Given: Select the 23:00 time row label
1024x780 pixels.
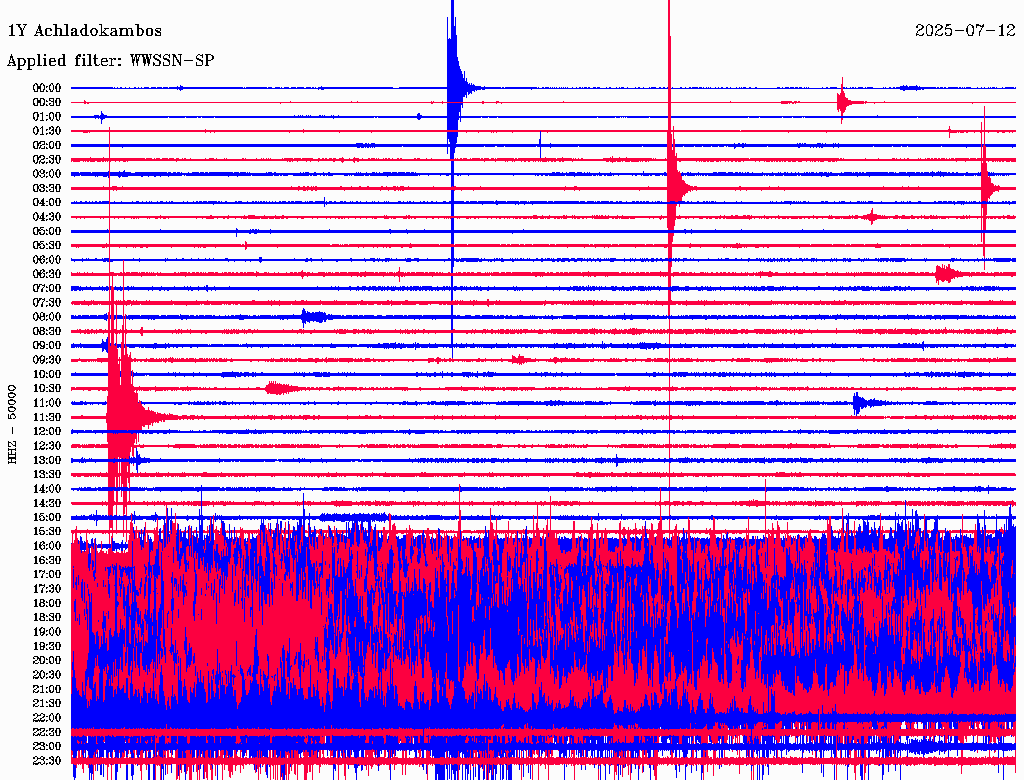Looking at the screenshot, I should tap(47, 747).
